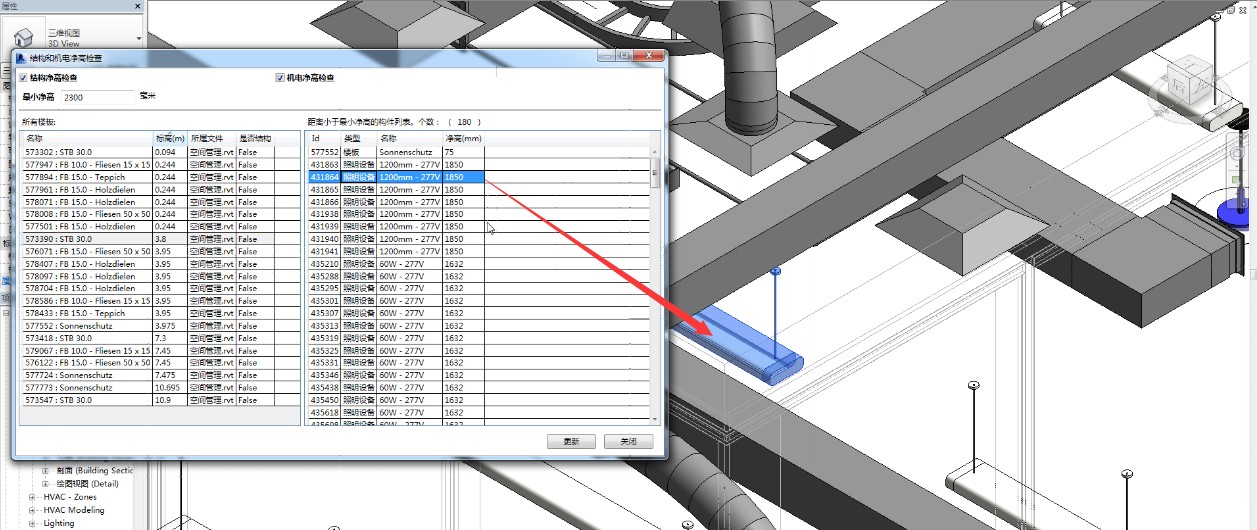1257x530 pixels.
Task: Expand the Lighting tree node
Action: tap(34, 523)
